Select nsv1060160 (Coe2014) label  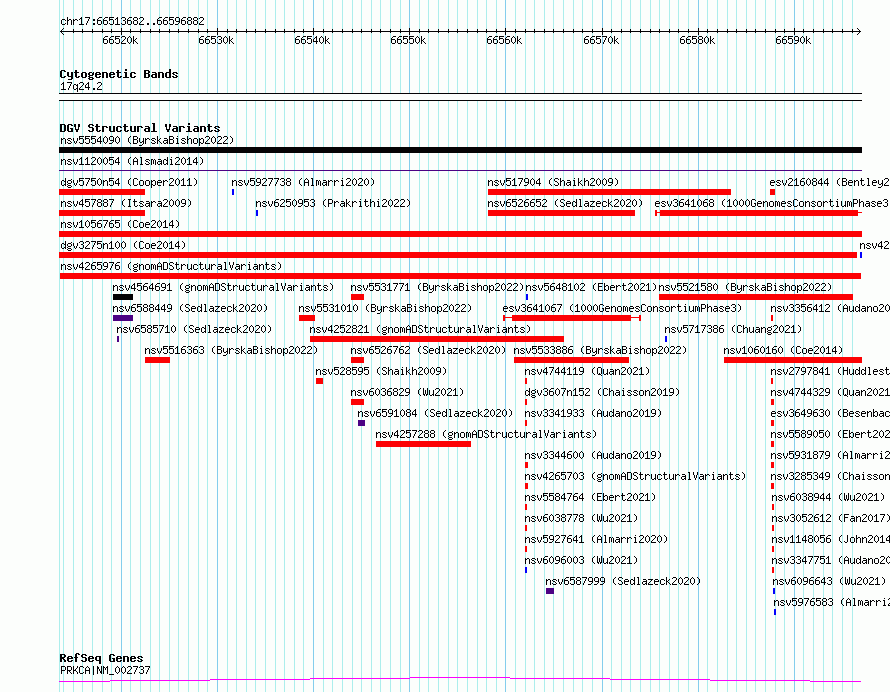point(783,350)
